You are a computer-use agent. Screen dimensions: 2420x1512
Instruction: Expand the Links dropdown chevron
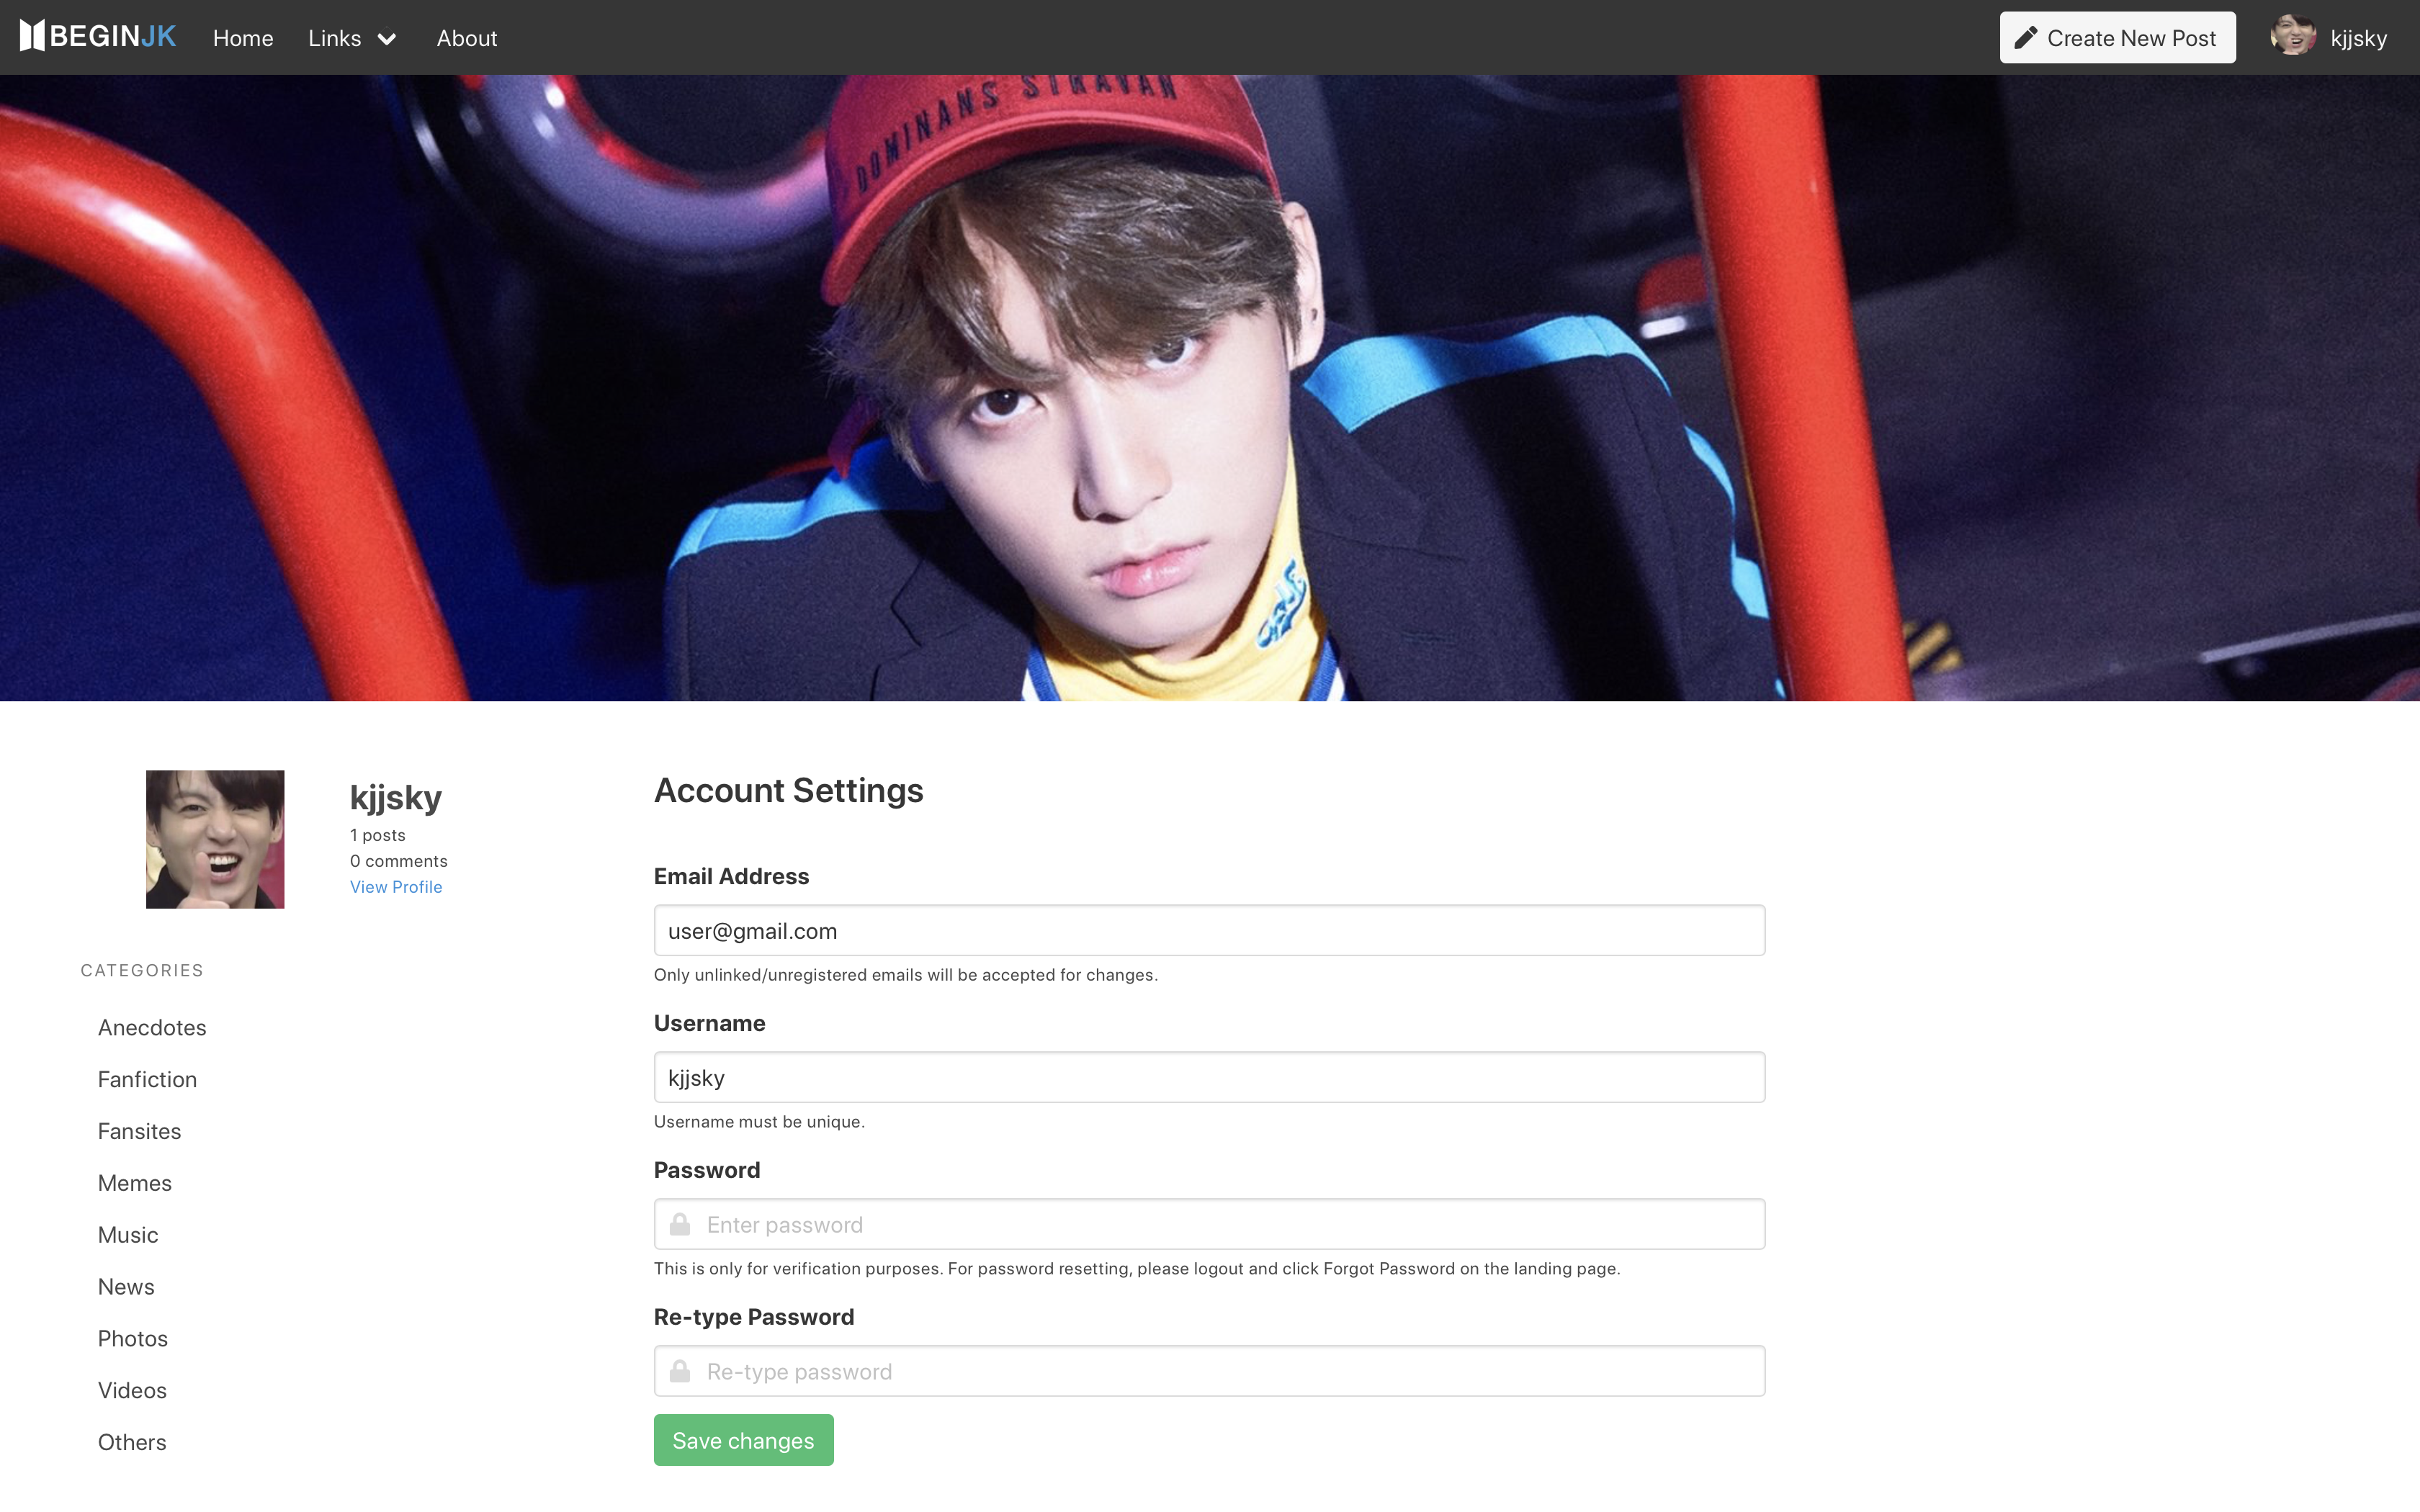(387, 39)
